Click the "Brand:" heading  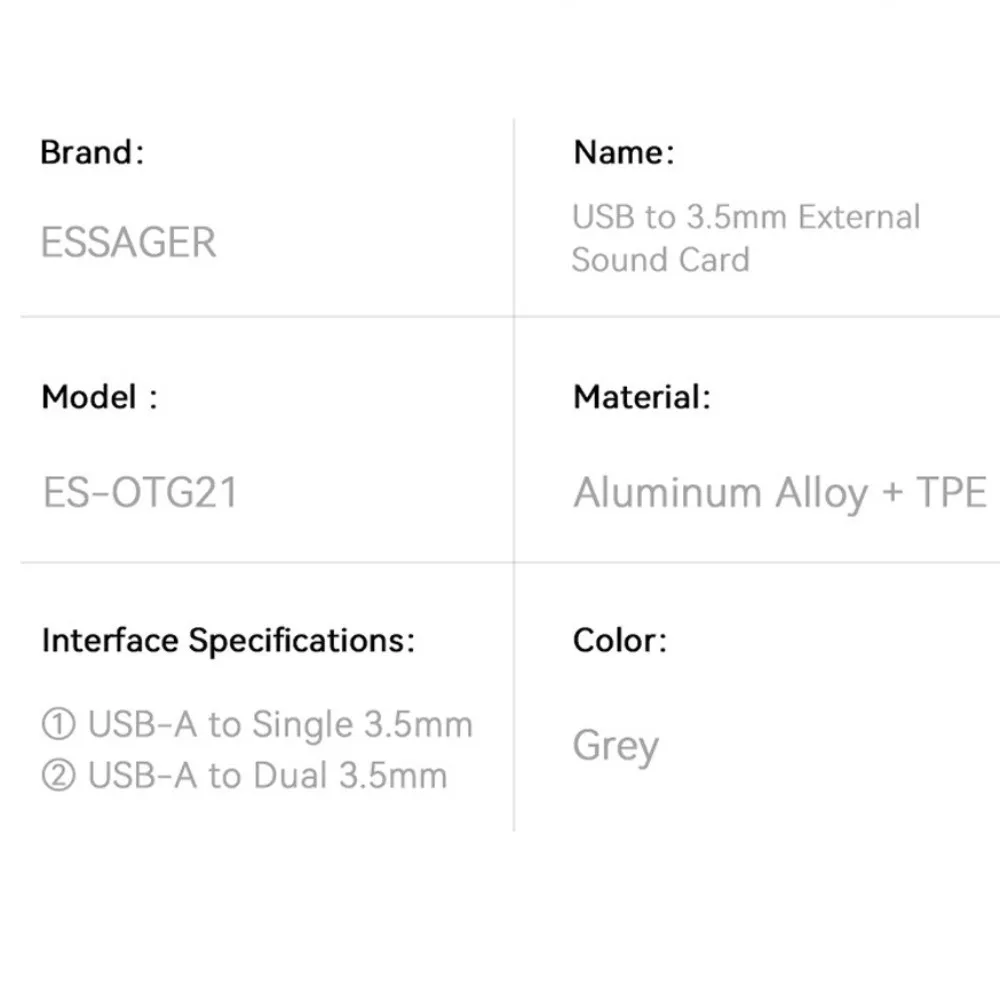point(92,153)
